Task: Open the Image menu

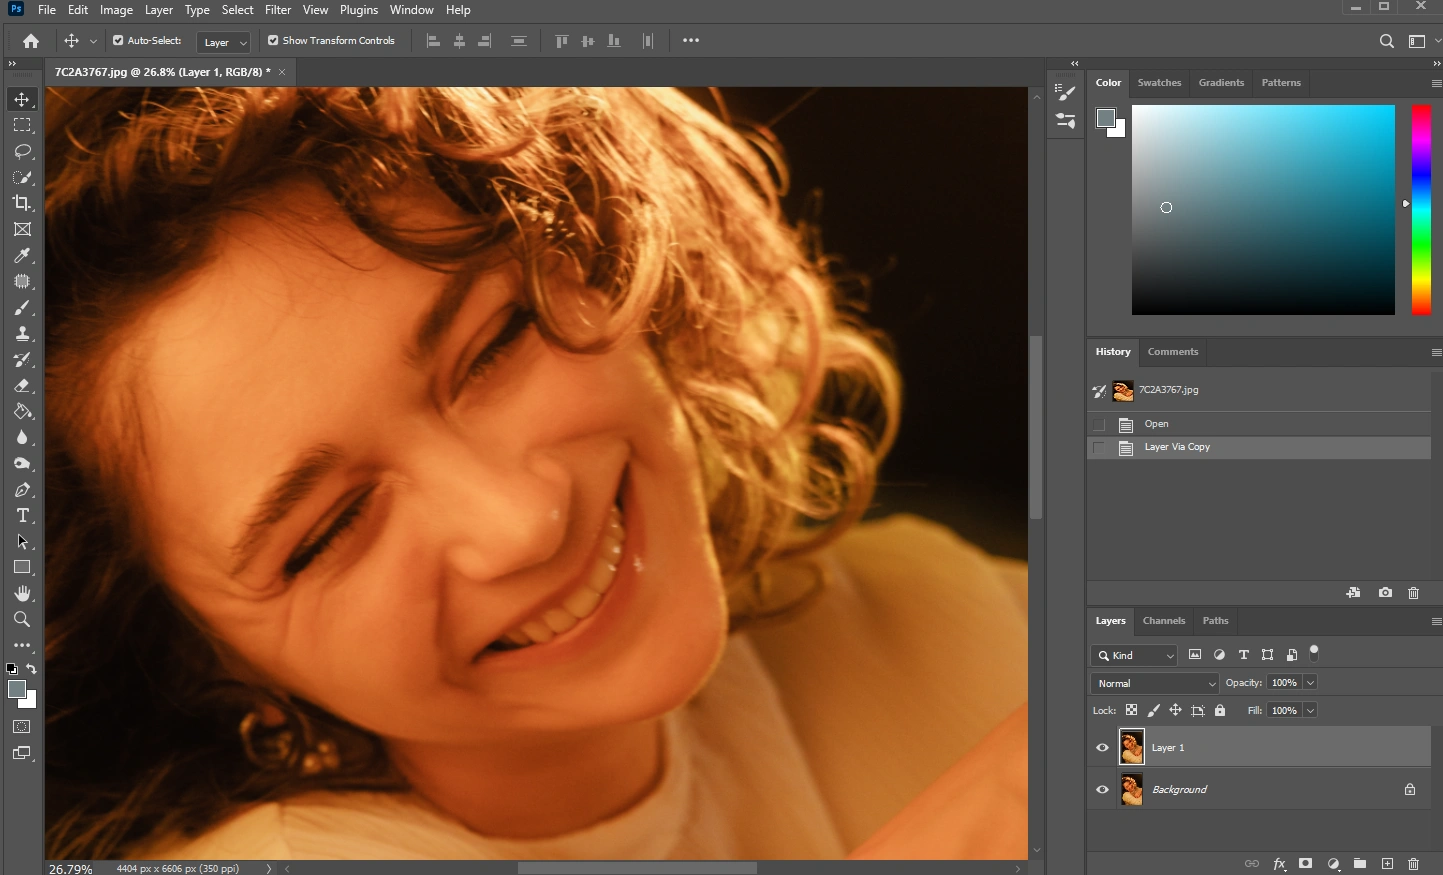Action: coord(116,10)
